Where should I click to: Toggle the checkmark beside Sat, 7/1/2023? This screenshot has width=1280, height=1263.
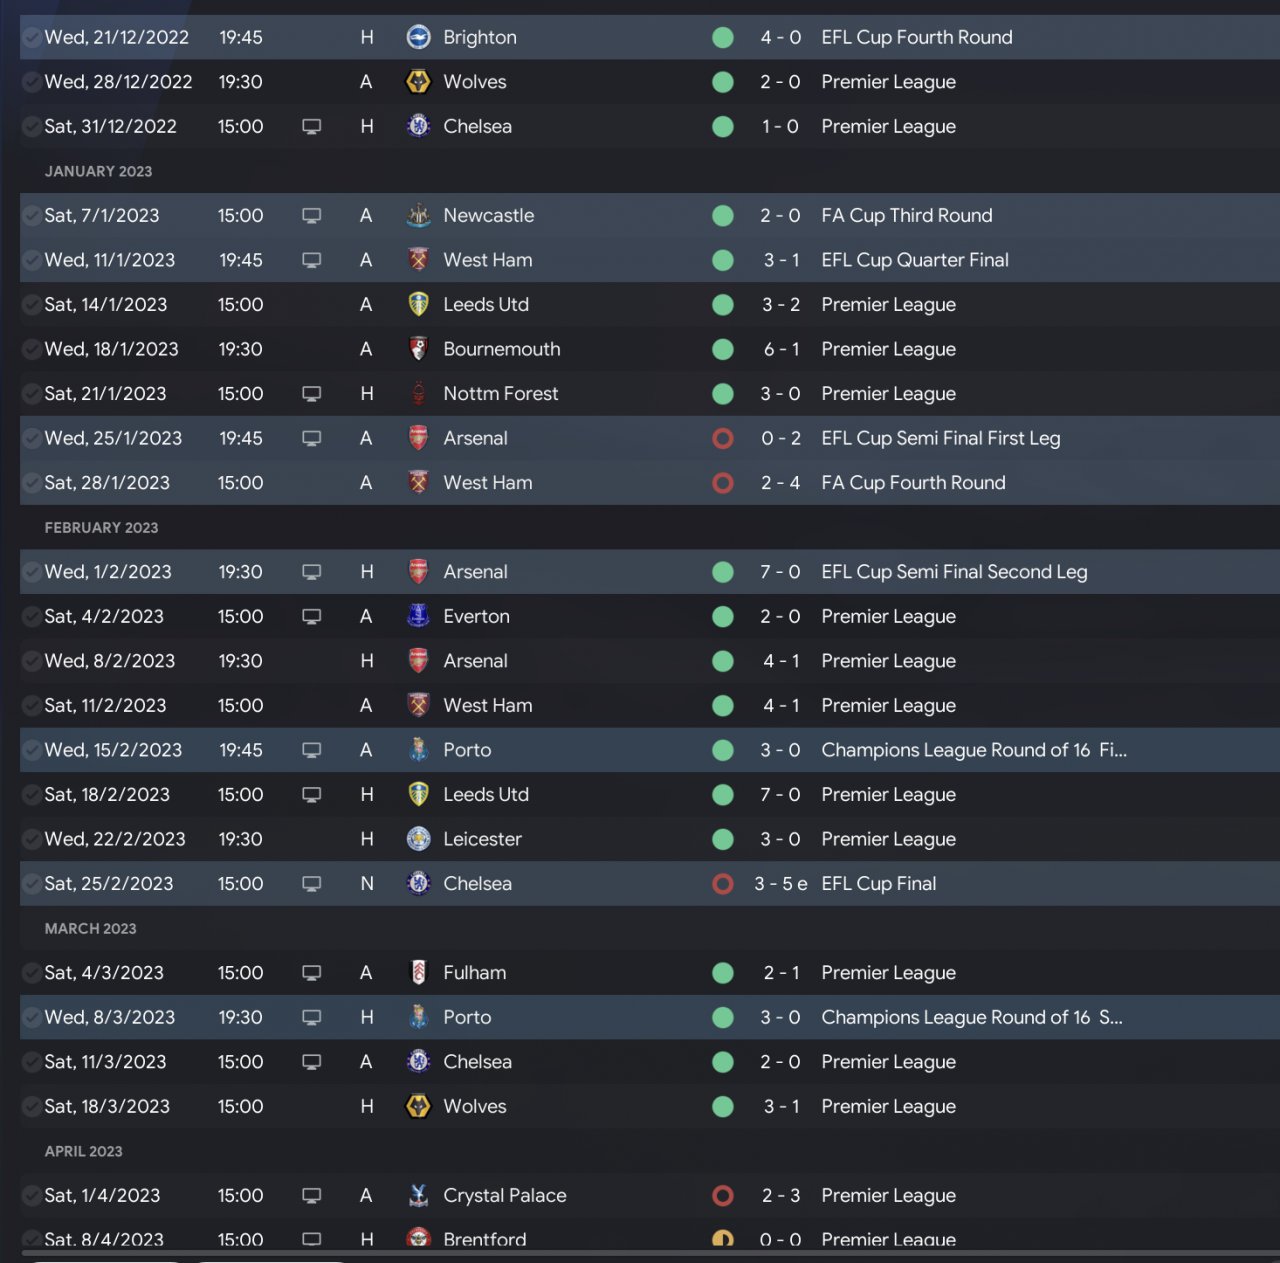[31, 215]
